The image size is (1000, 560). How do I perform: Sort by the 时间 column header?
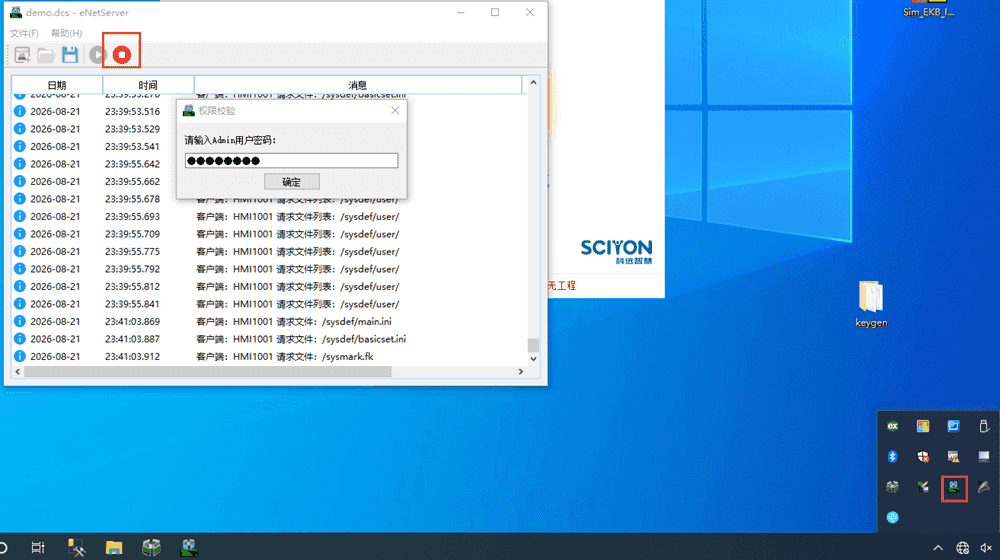[x=148, y=85]
